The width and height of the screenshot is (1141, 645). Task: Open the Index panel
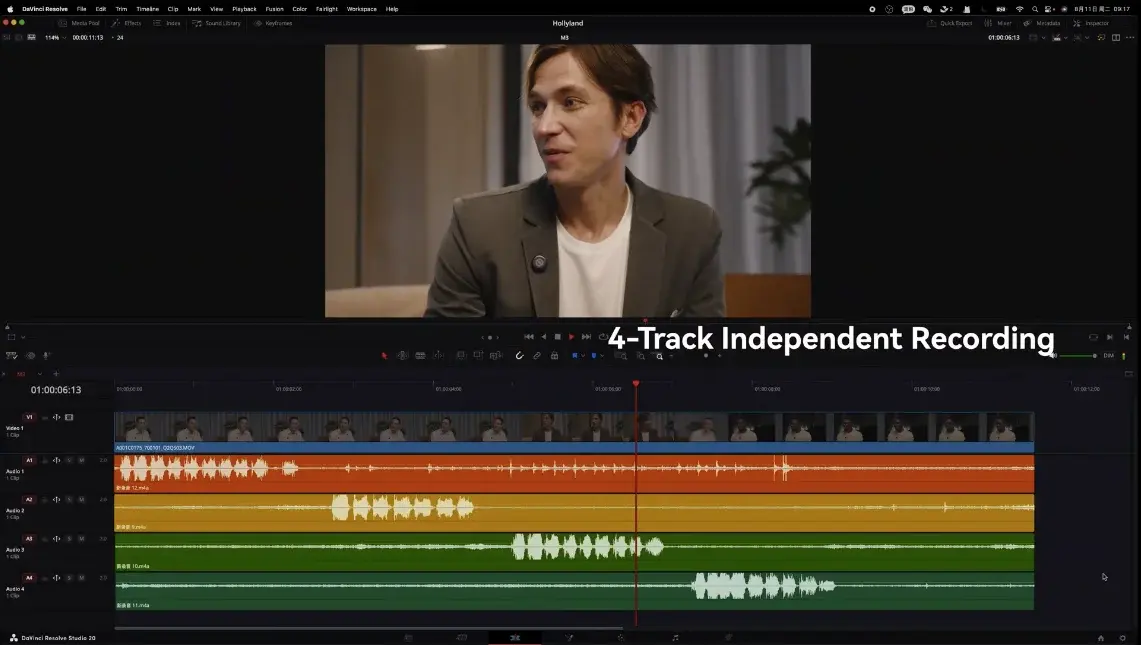(167, 23)
